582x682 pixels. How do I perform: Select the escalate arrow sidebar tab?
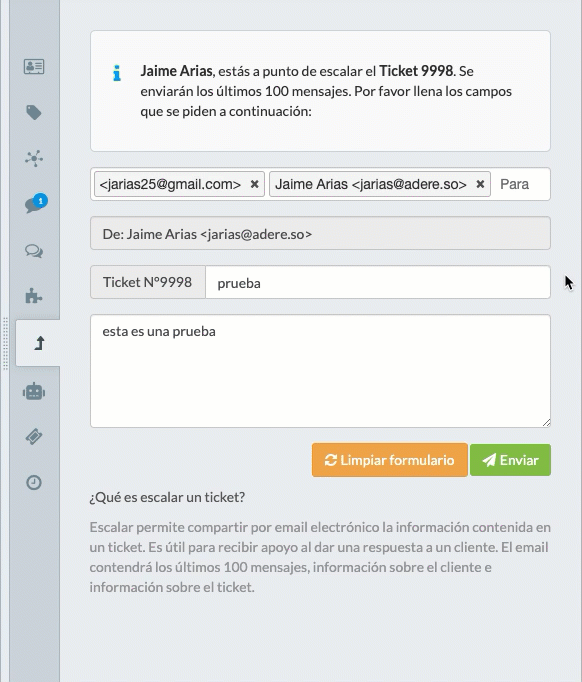pos(38,343)
